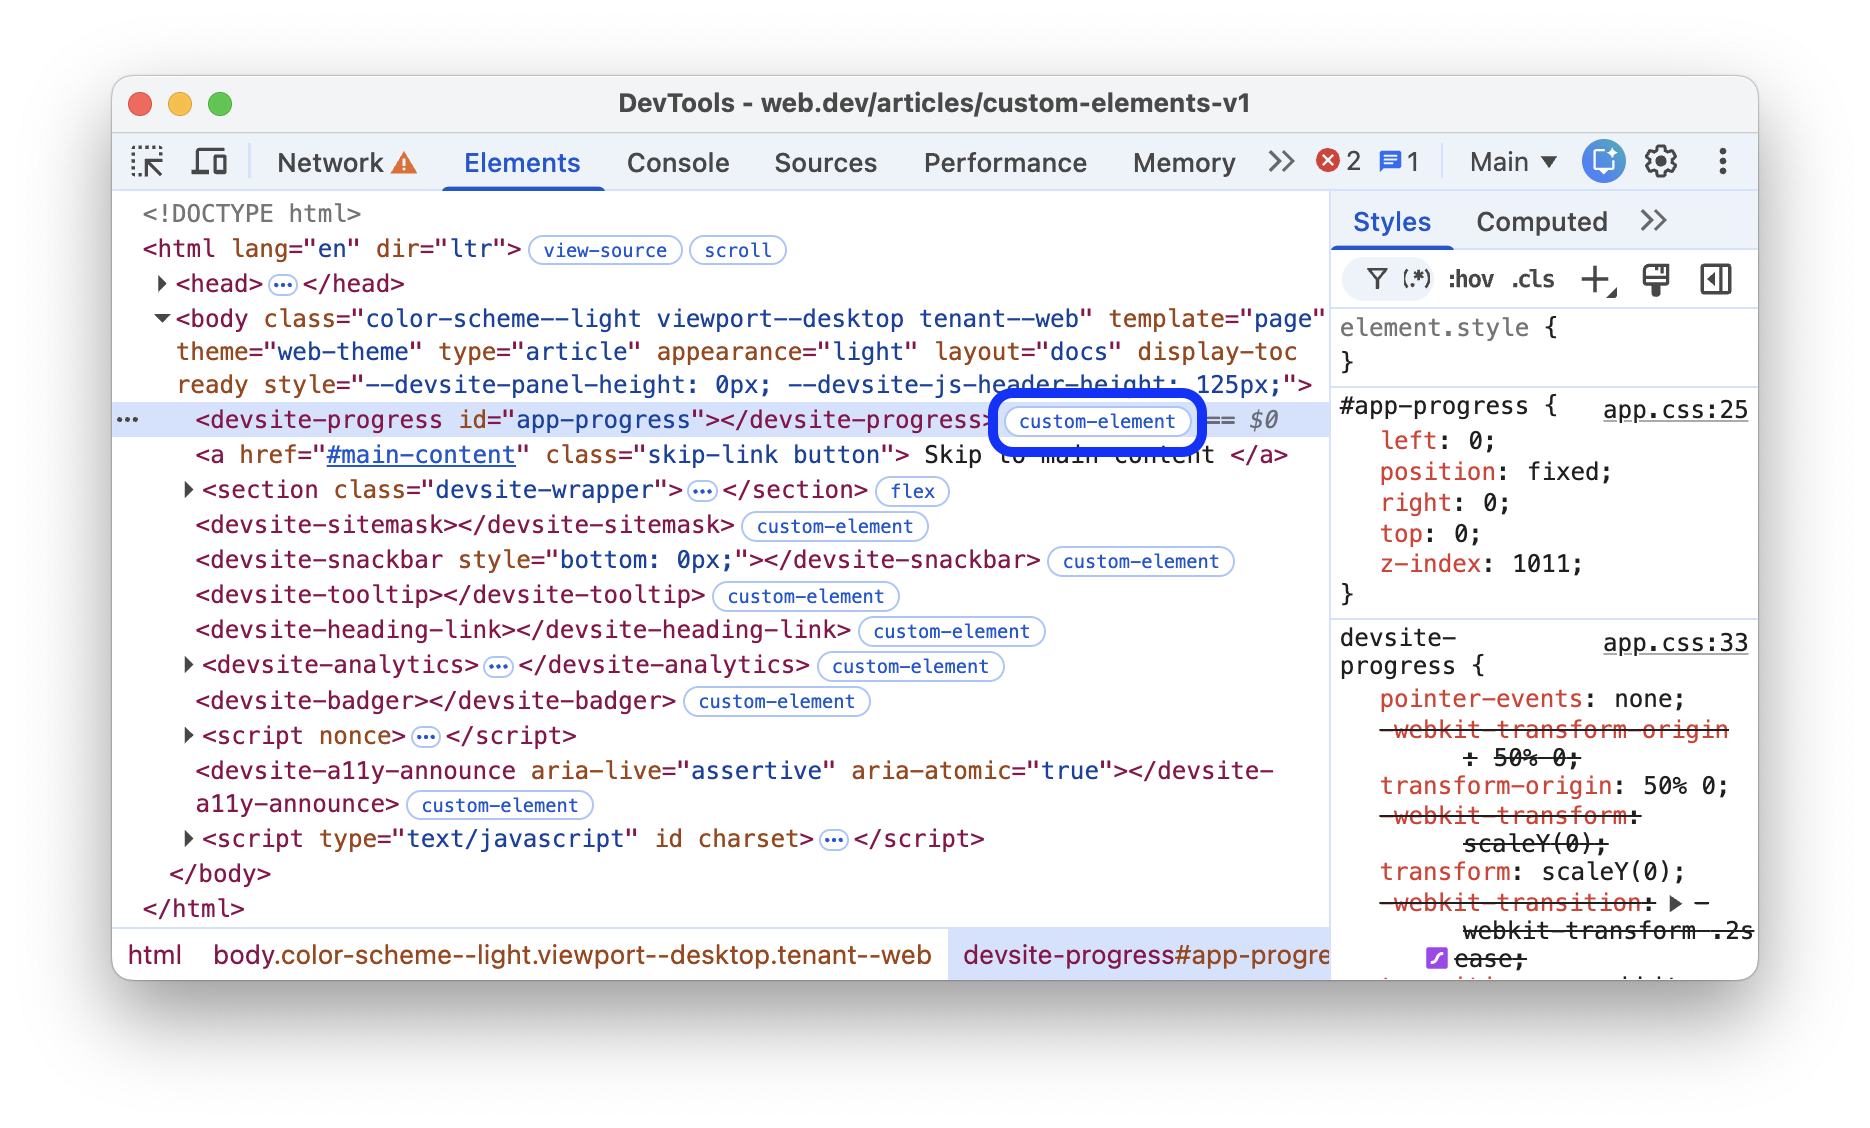Toggle rendering emulations paintbrush icon

click(1656, 280)
